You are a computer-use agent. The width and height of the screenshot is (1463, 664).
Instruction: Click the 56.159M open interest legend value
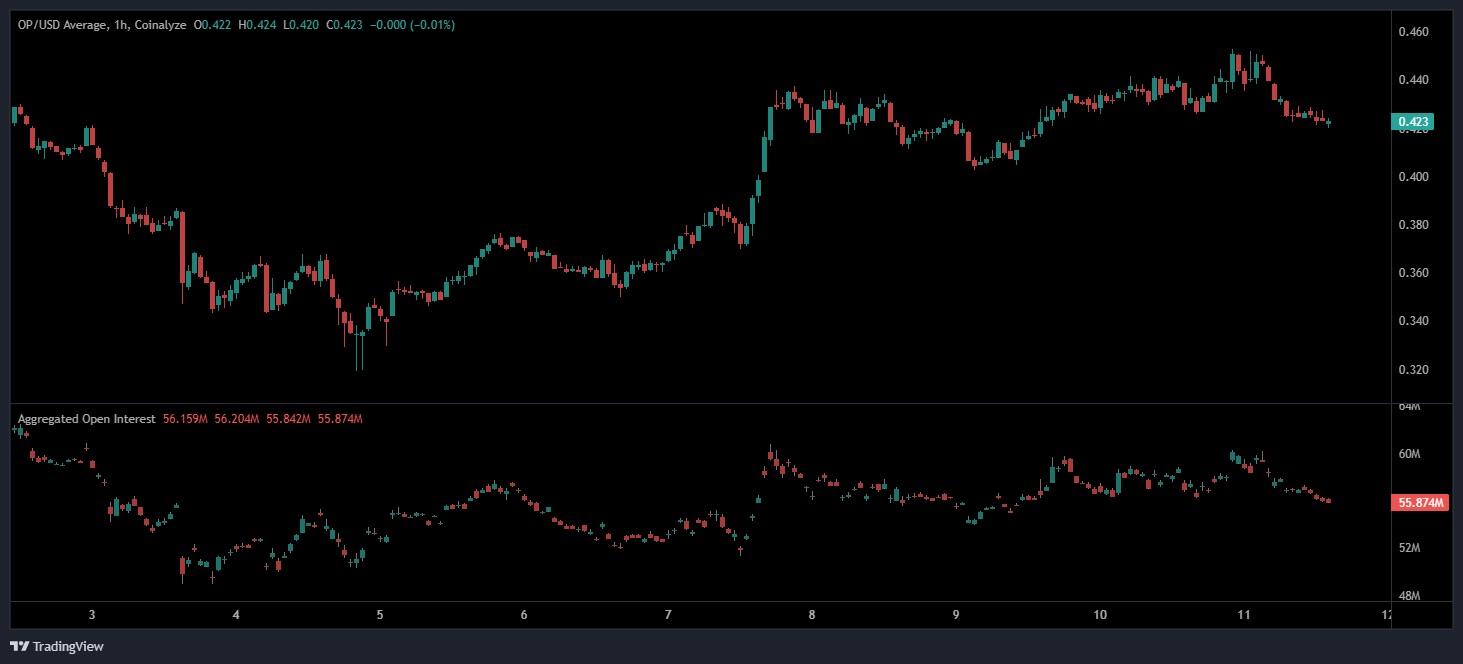pyautogui.click(x=183, y=419)
